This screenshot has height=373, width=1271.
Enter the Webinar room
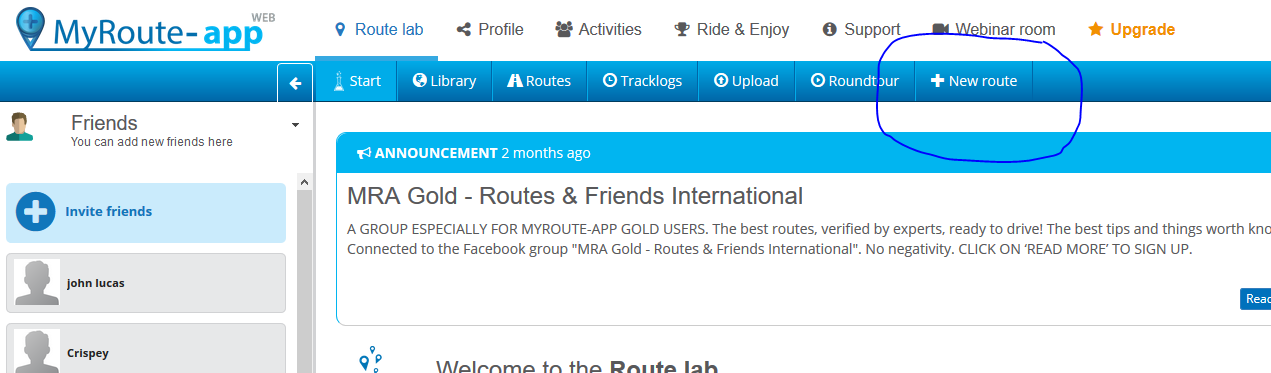click(x=993, y=30)
